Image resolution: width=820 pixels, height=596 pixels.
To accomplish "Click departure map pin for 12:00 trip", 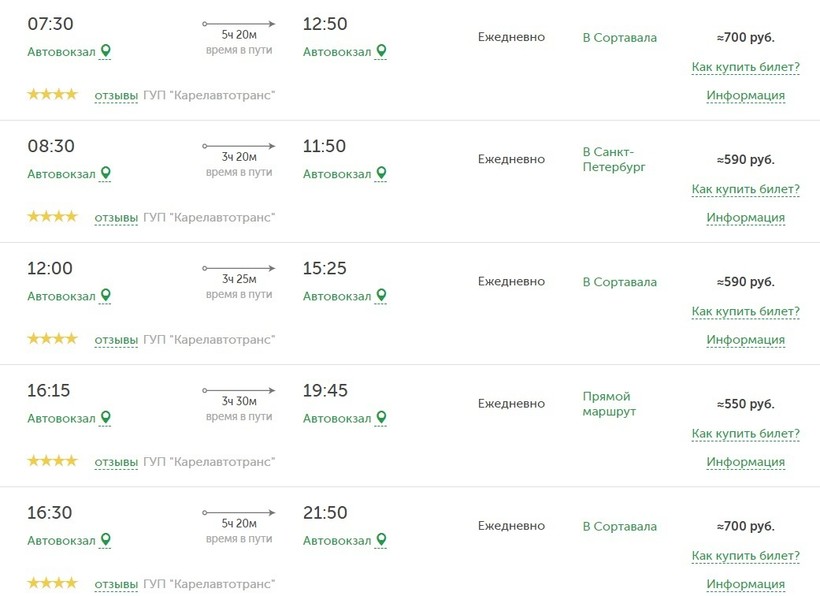I will click(x=106, y=295).
